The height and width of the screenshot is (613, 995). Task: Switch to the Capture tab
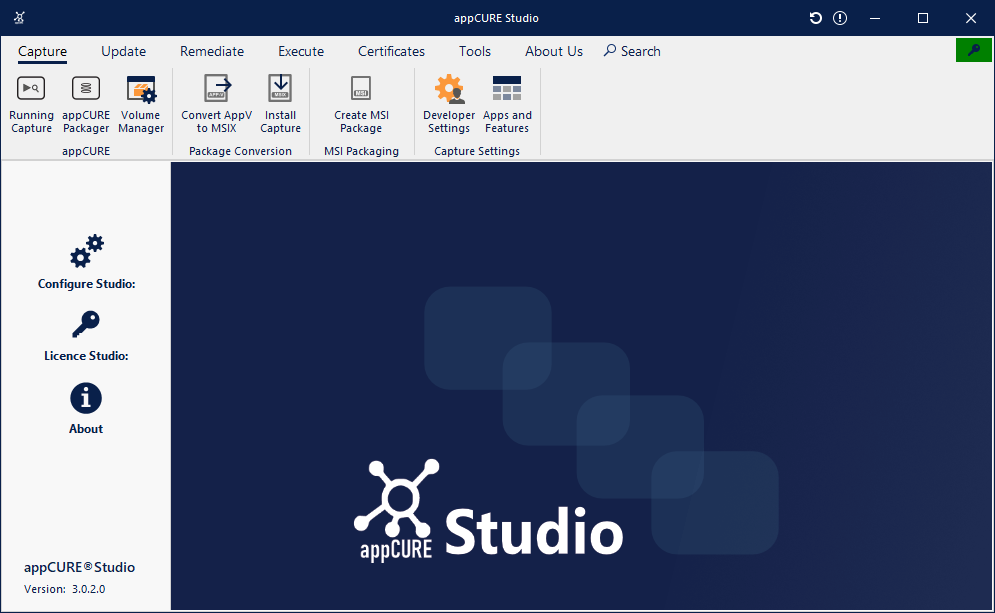pos(43,51)
